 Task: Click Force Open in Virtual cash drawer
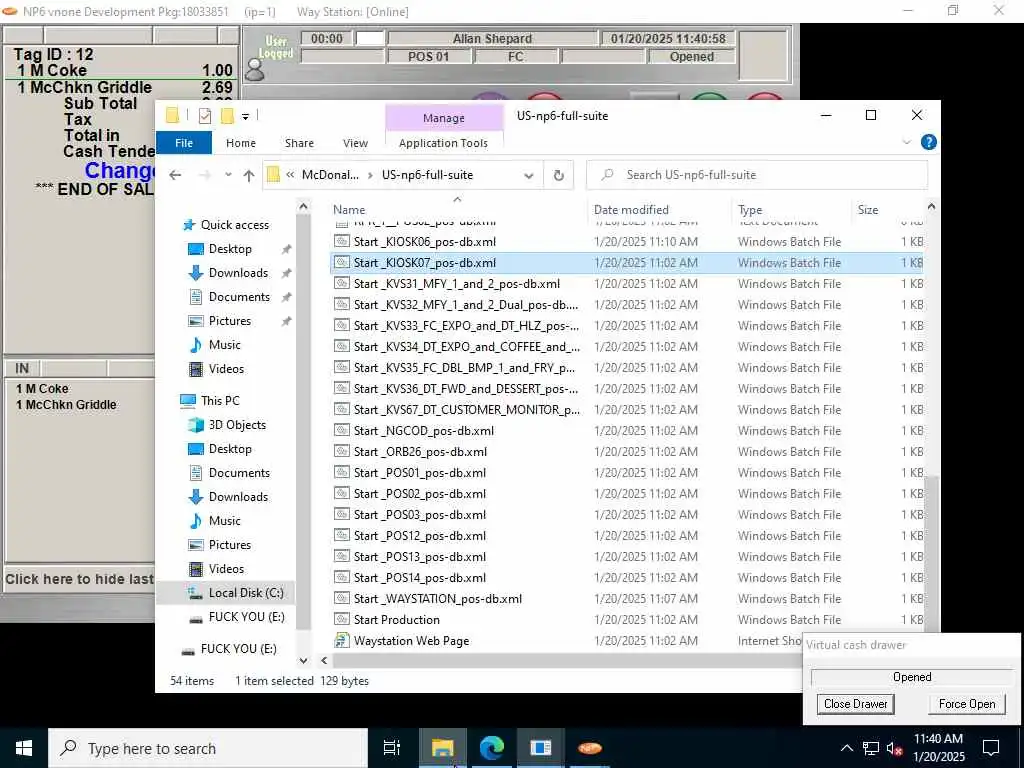tap(967, 704)
